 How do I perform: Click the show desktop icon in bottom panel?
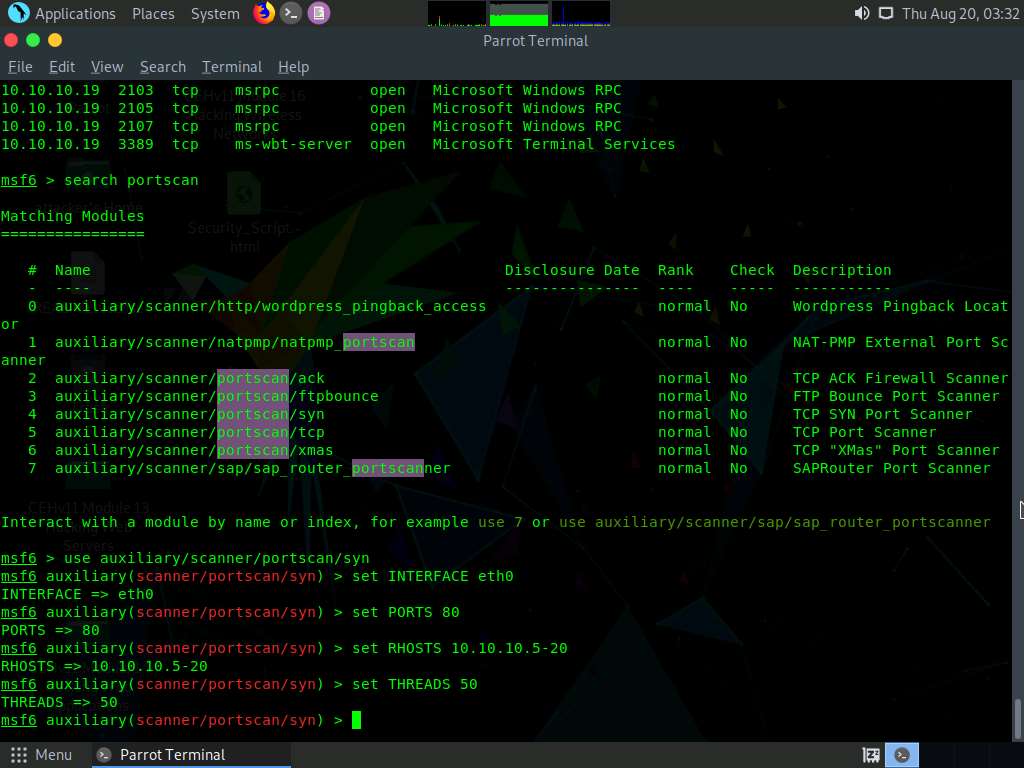tap(871, 755)
